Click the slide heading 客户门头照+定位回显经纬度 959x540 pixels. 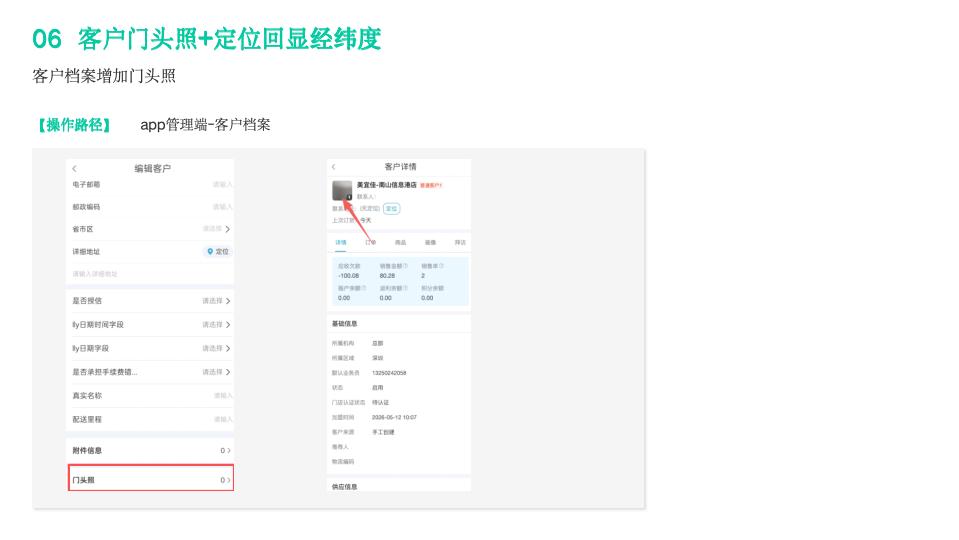[229, 39]
